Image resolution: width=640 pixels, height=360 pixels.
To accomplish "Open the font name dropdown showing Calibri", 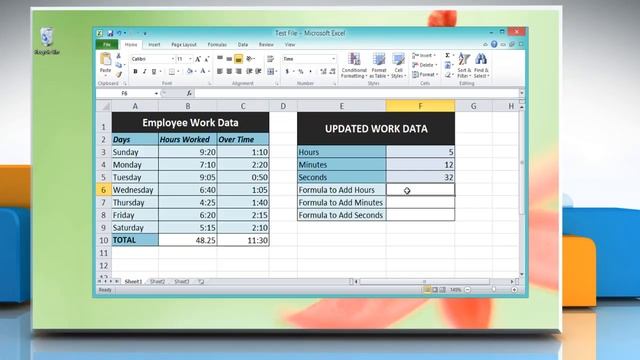I will pyautogui.click(x=173, y=59).
